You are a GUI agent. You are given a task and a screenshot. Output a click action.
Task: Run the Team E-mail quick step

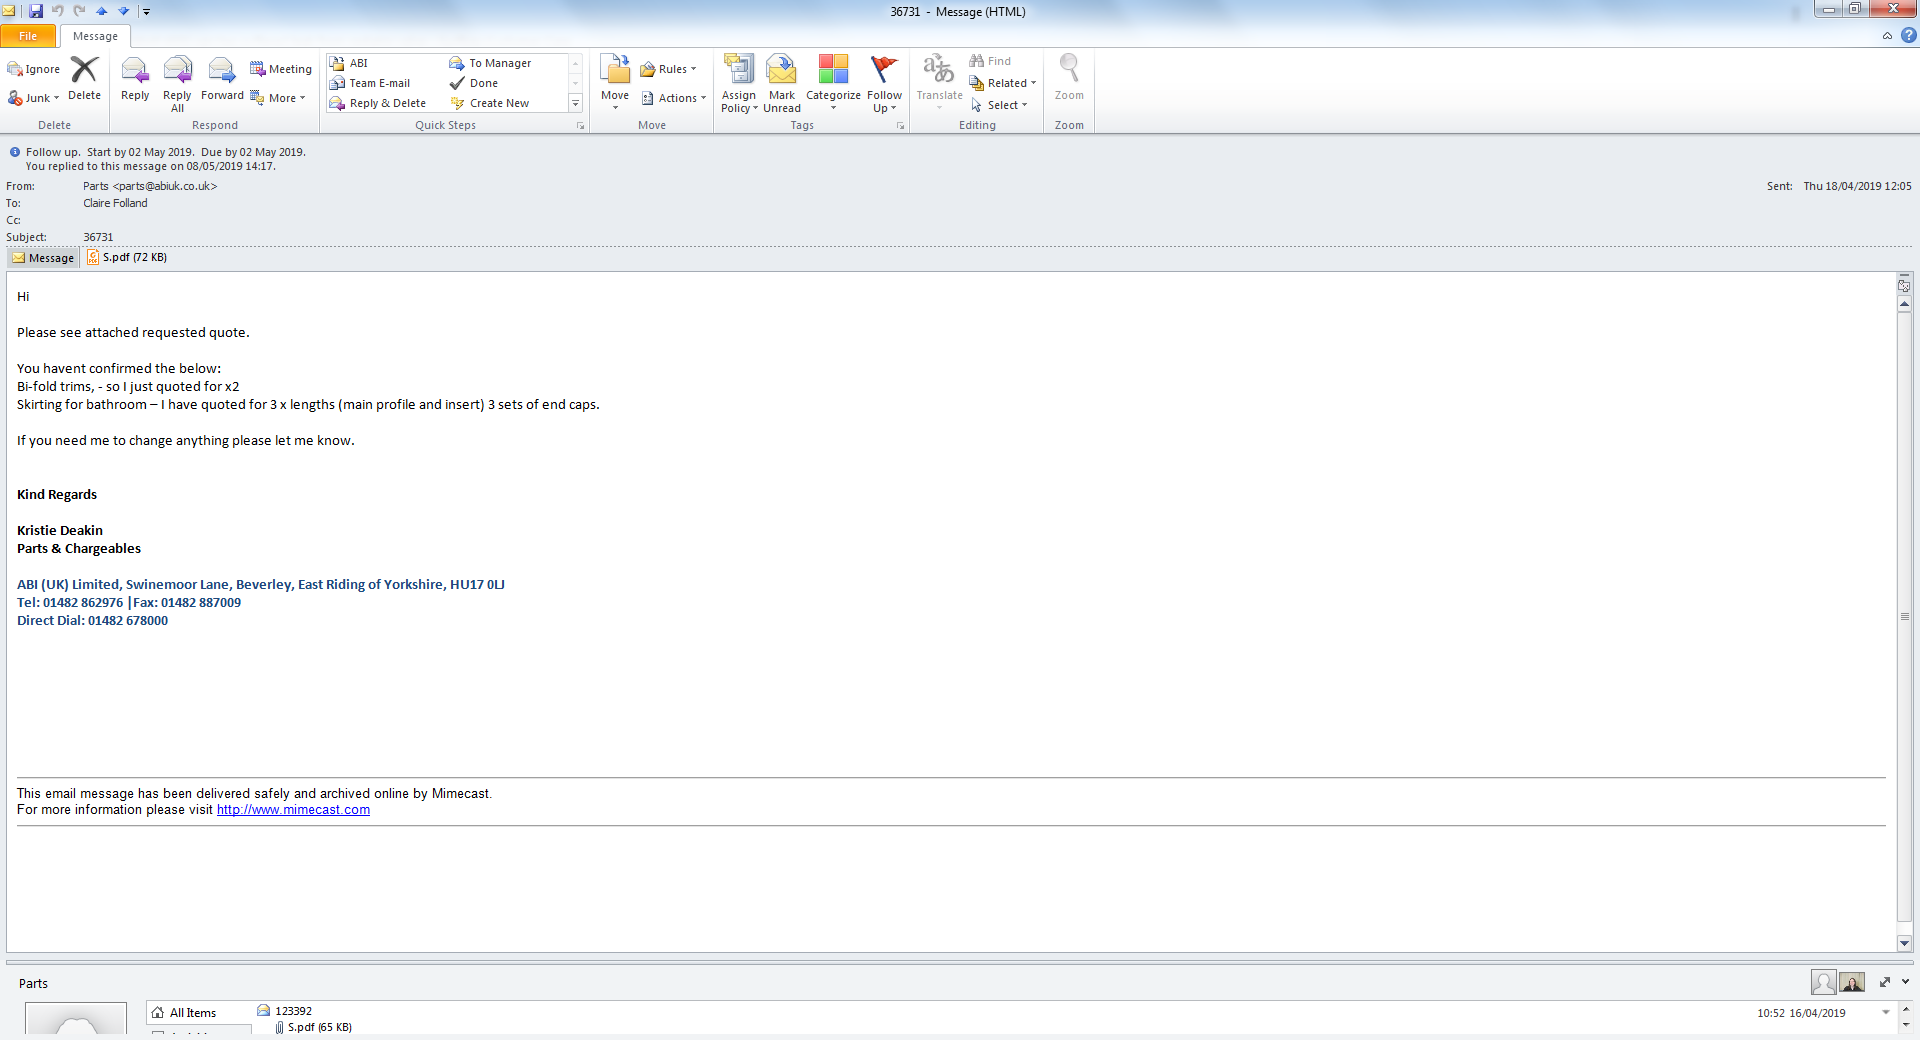[385, 83]
